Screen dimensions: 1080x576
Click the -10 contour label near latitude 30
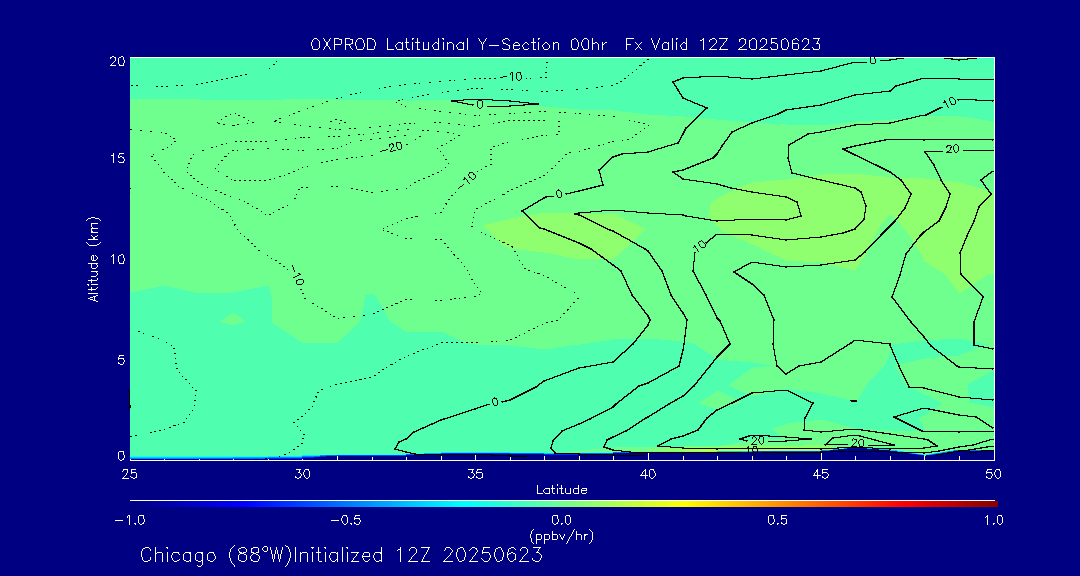295,276
